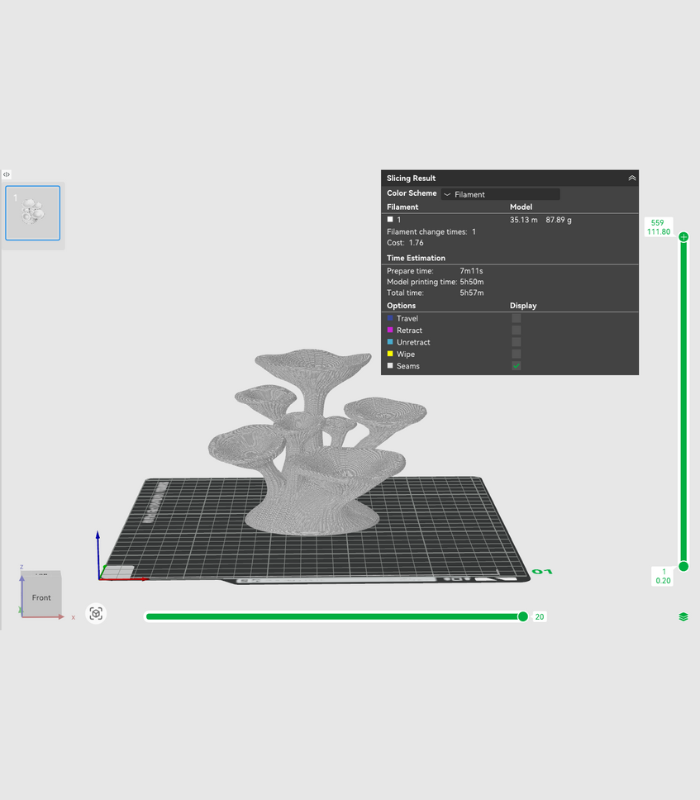Click the magenta Retract color swatch
The width and height of the screenshot is (700, 800).
(x=390, y=330)
